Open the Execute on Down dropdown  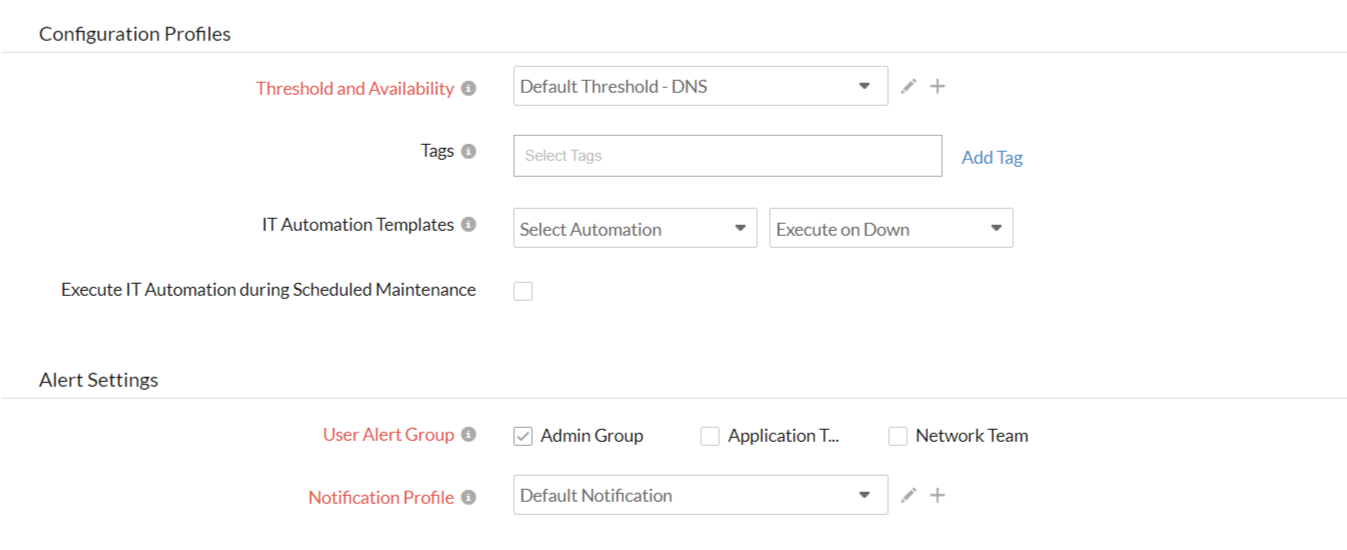click(x=890, y=229)
